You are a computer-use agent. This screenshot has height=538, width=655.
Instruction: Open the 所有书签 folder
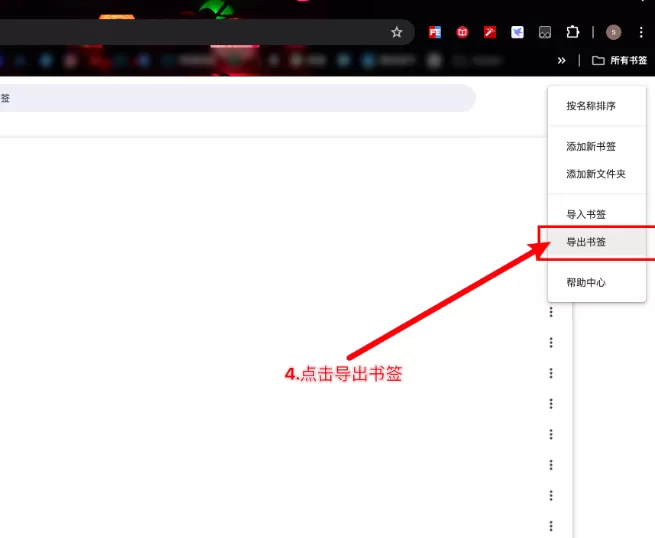pos(619,61)
